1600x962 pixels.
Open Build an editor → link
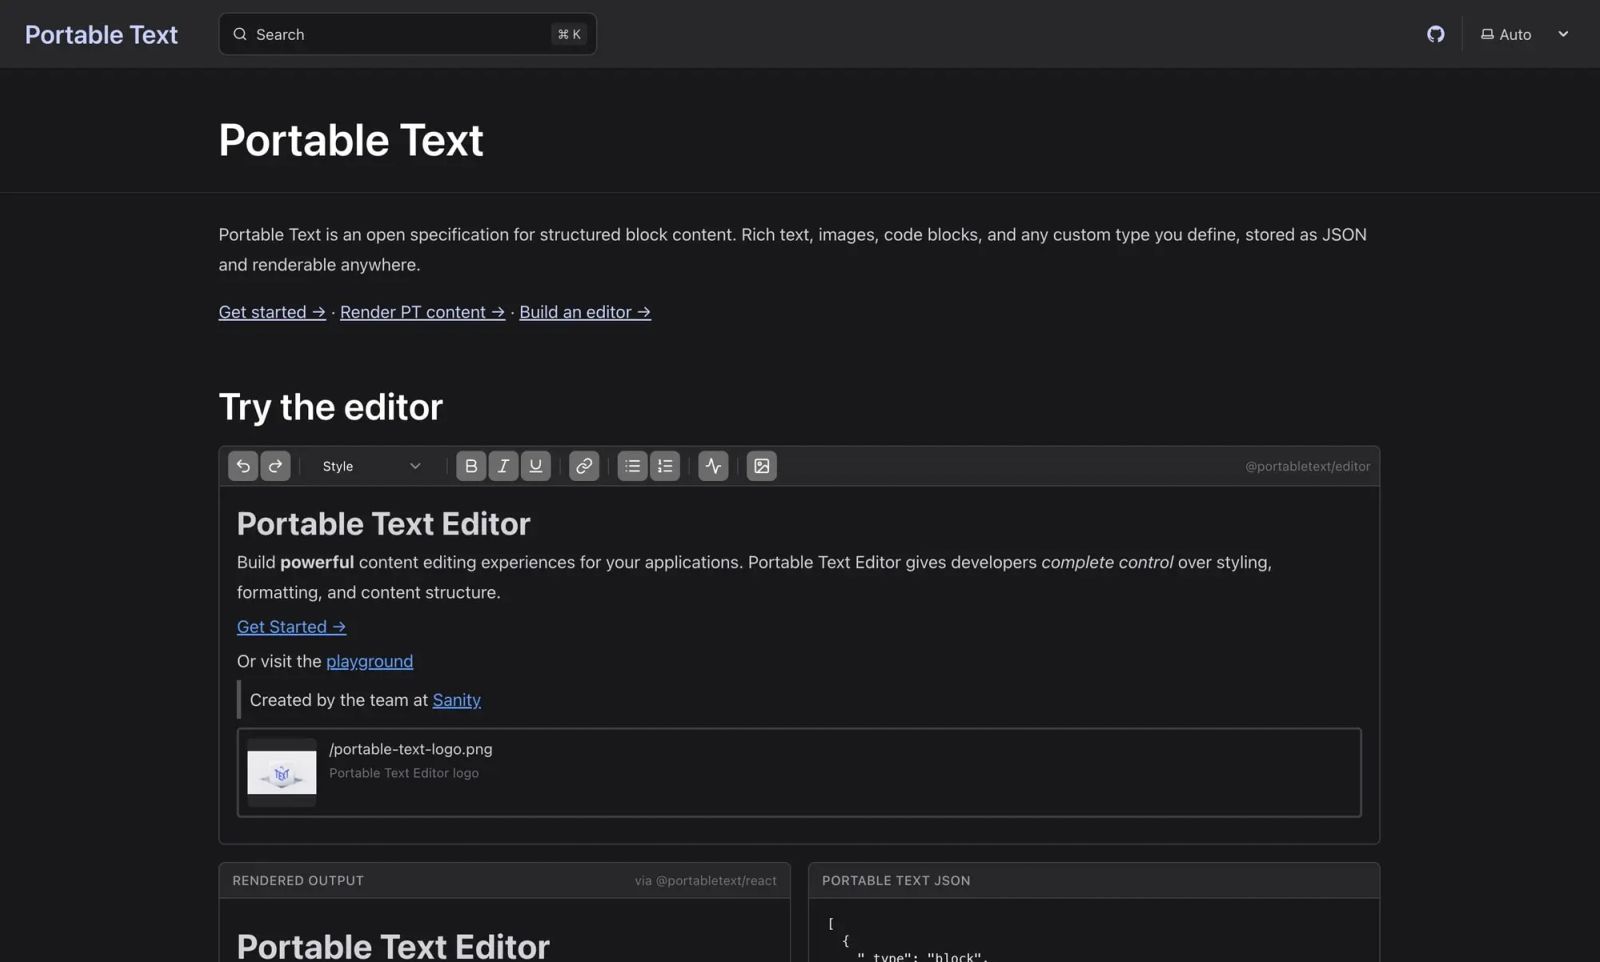[585, 312]
